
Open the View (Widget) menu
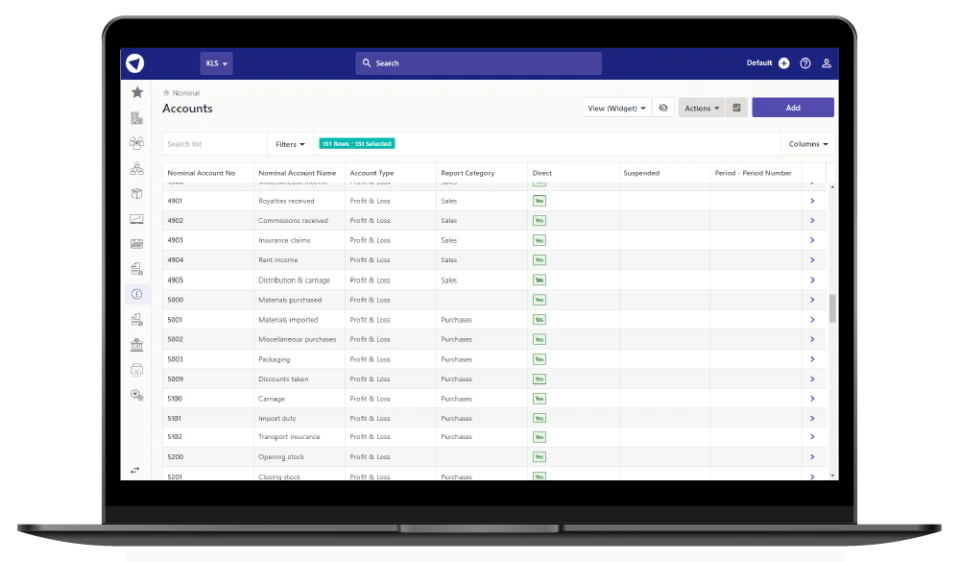617,108
